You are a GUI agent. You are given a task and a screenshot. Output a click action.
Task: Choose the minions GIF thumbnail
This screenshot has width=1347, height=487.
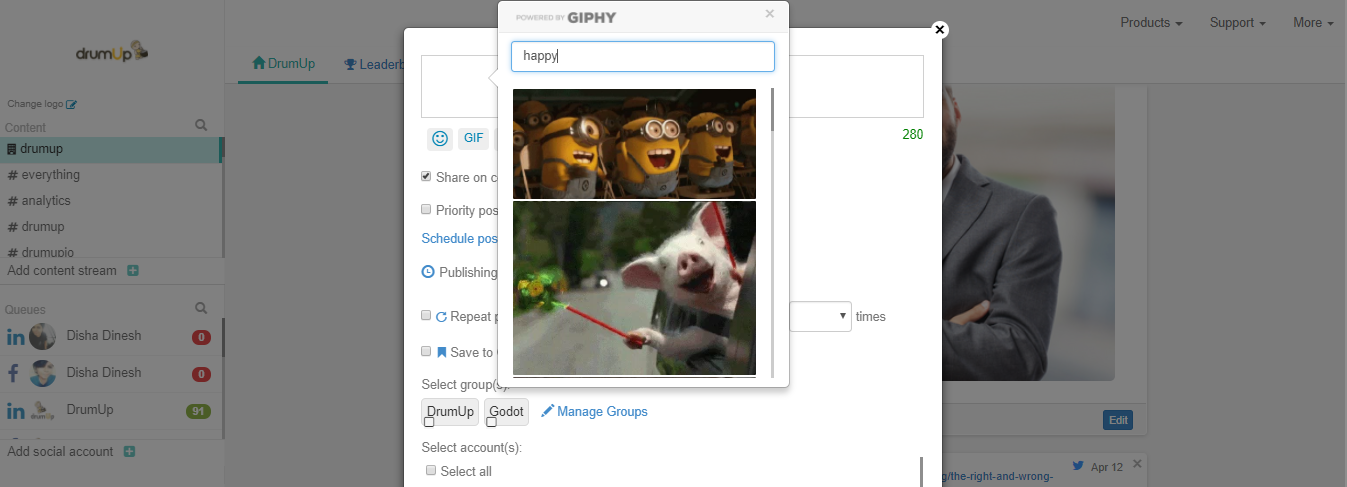634,144
